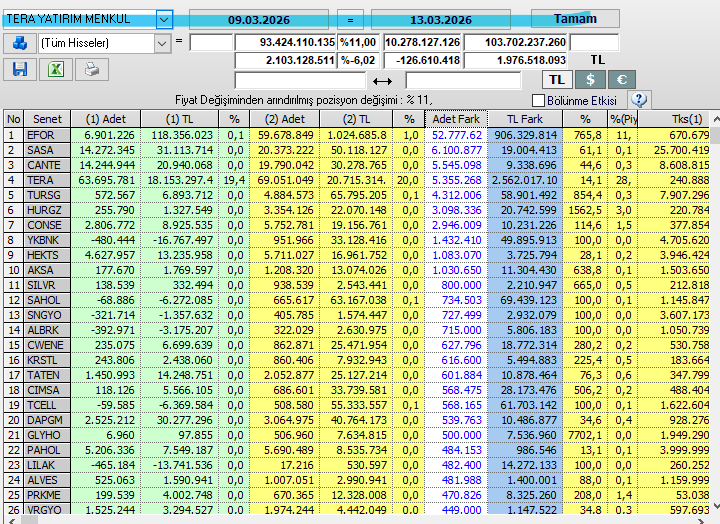Click the blue cubes group icon button
The height and width of the screenshot is (524, 720).
[x=20, y=43]
